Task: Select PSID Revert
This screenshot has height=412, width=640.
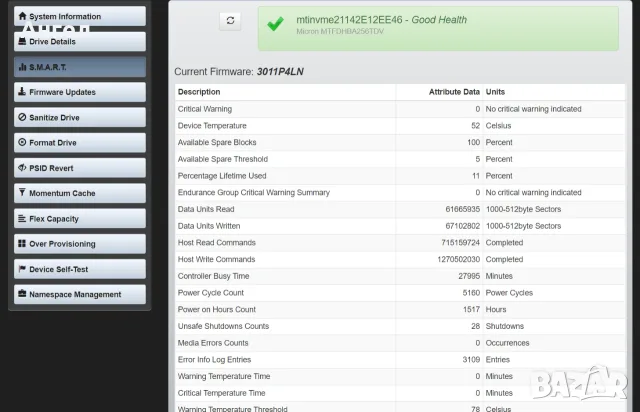Action: [80, 168]
